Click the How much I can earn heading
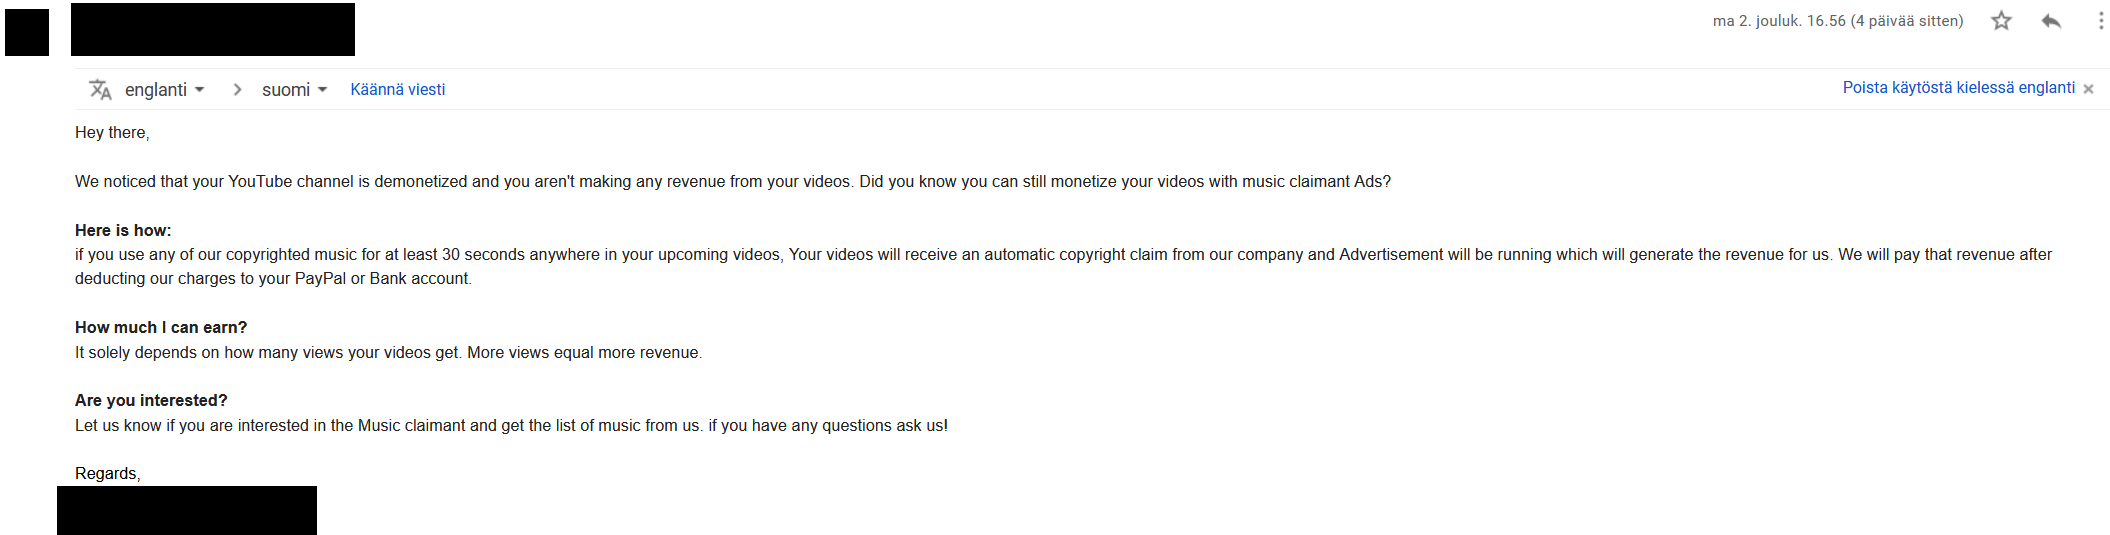2110x535 pixels. (x=161, y=327)
